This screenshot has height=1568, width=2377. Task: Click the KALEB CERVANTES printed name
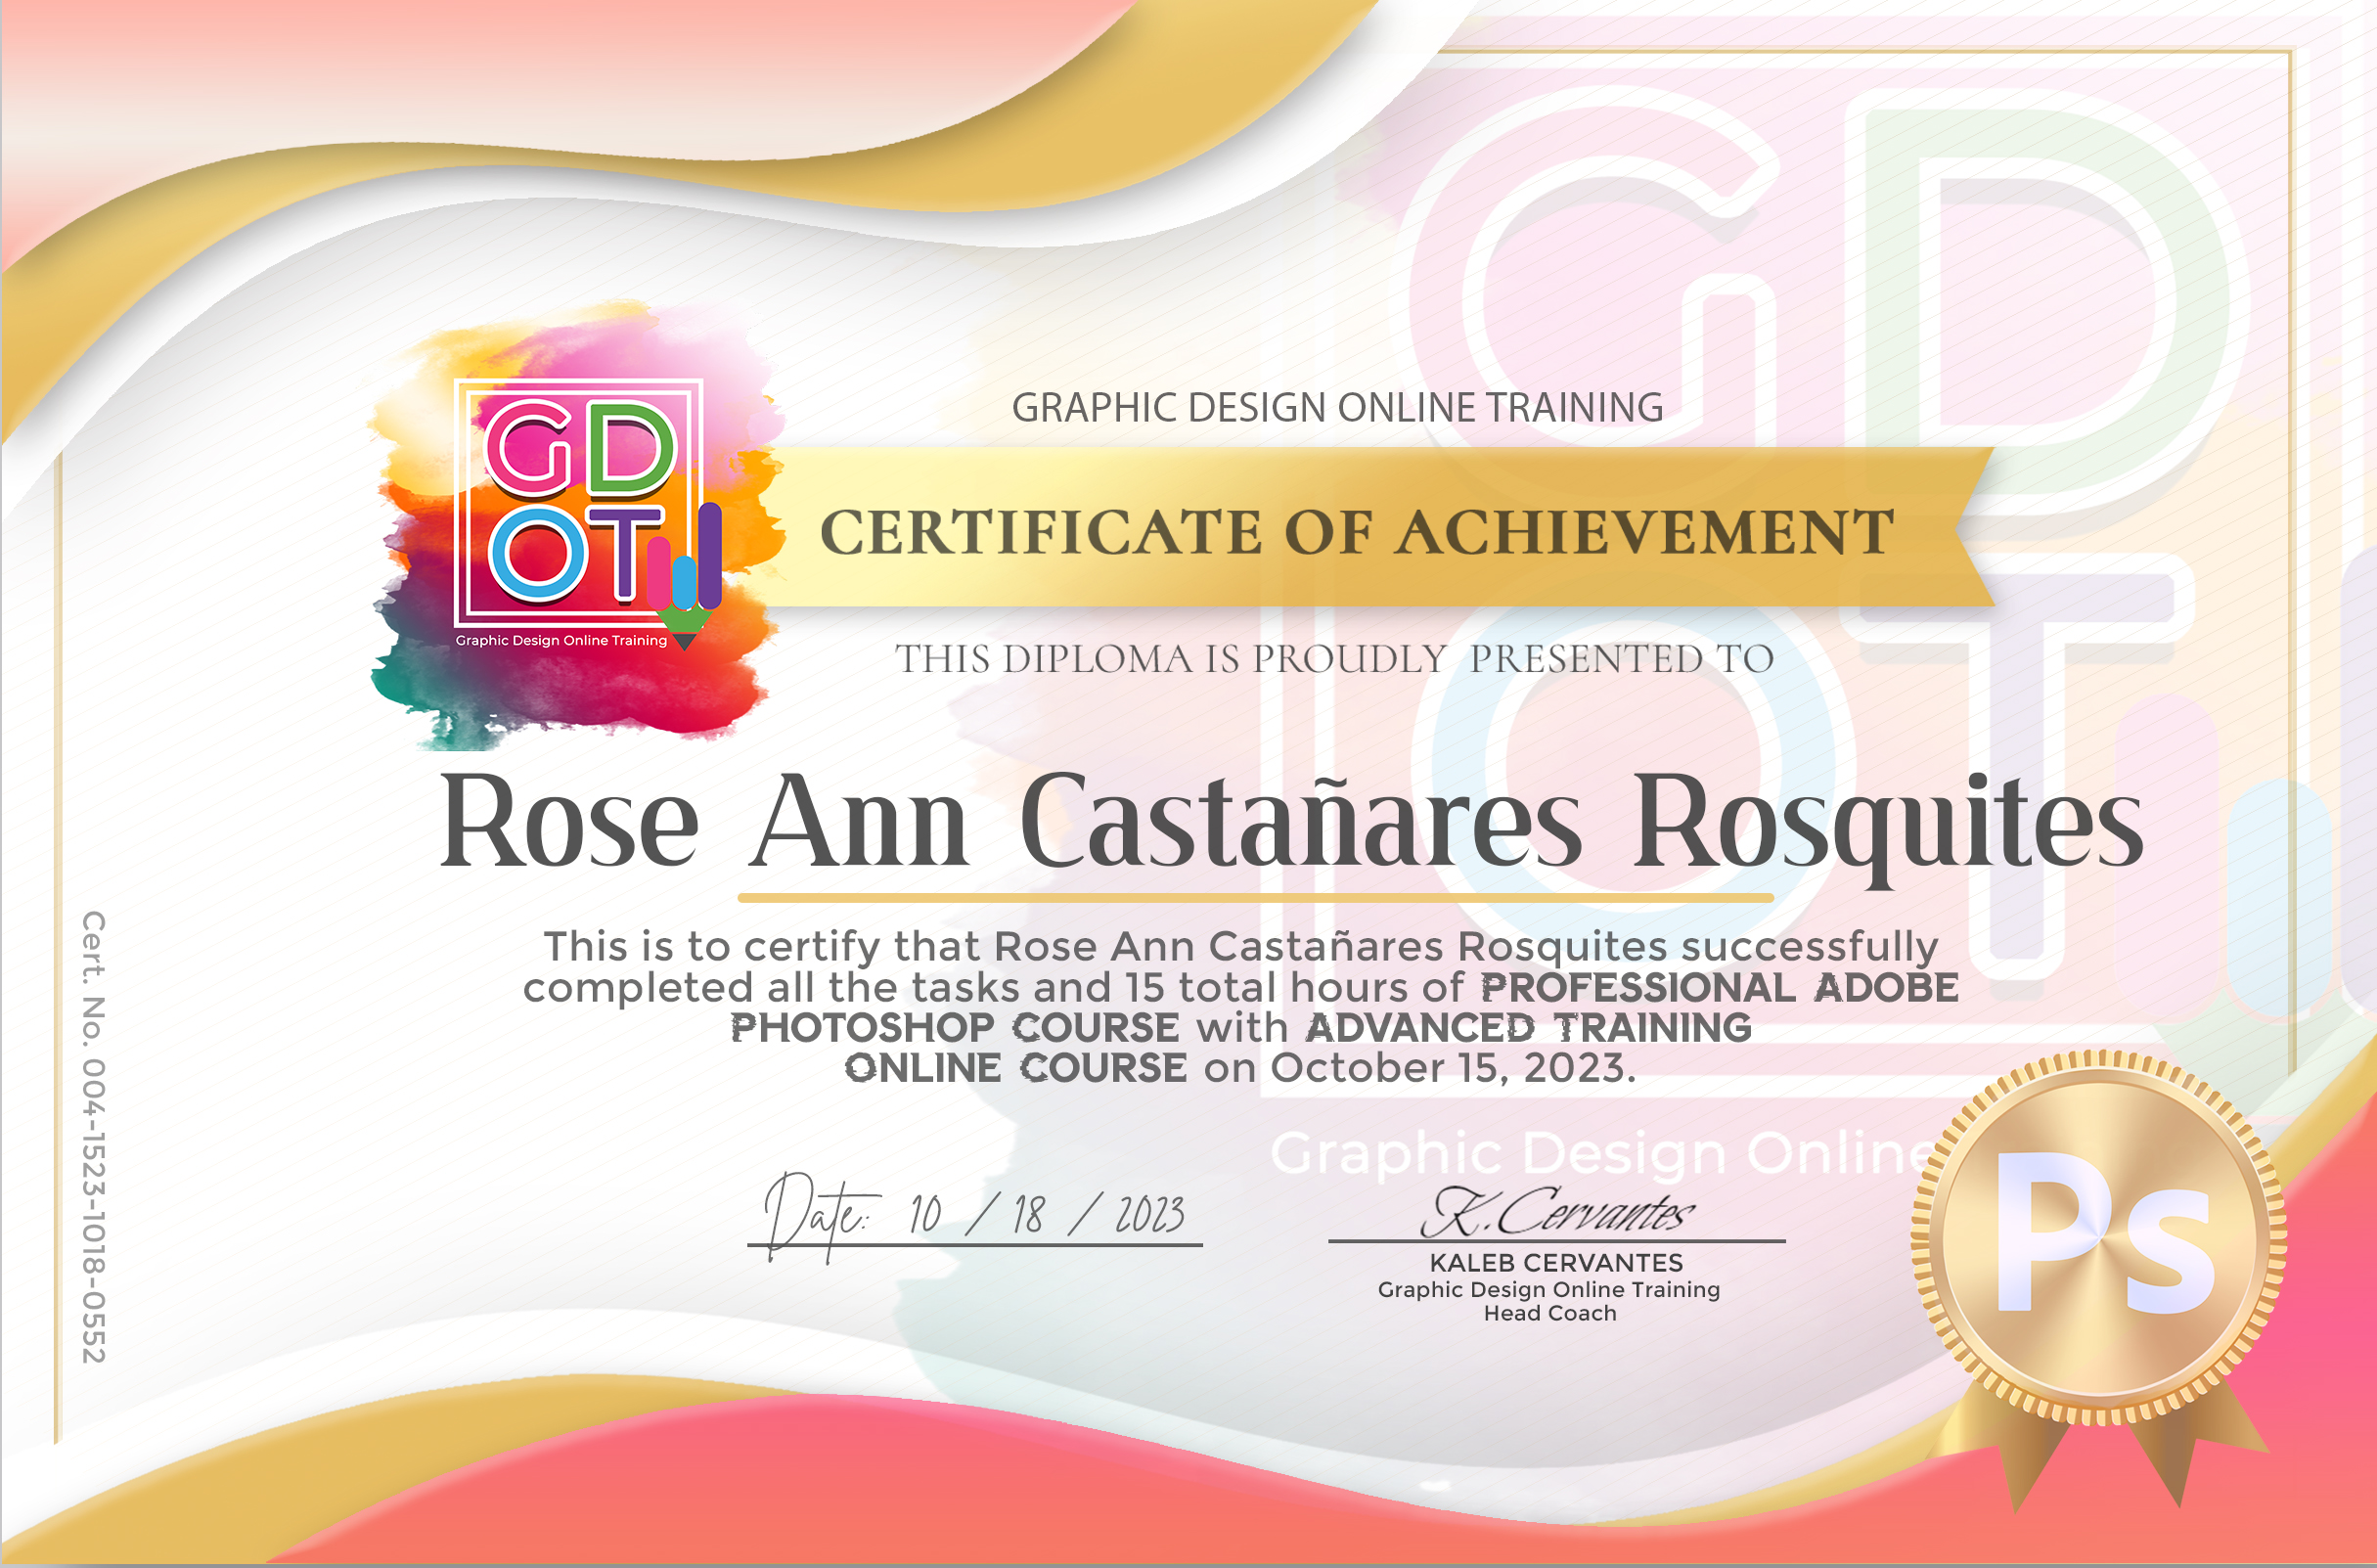[1556, 1263]
